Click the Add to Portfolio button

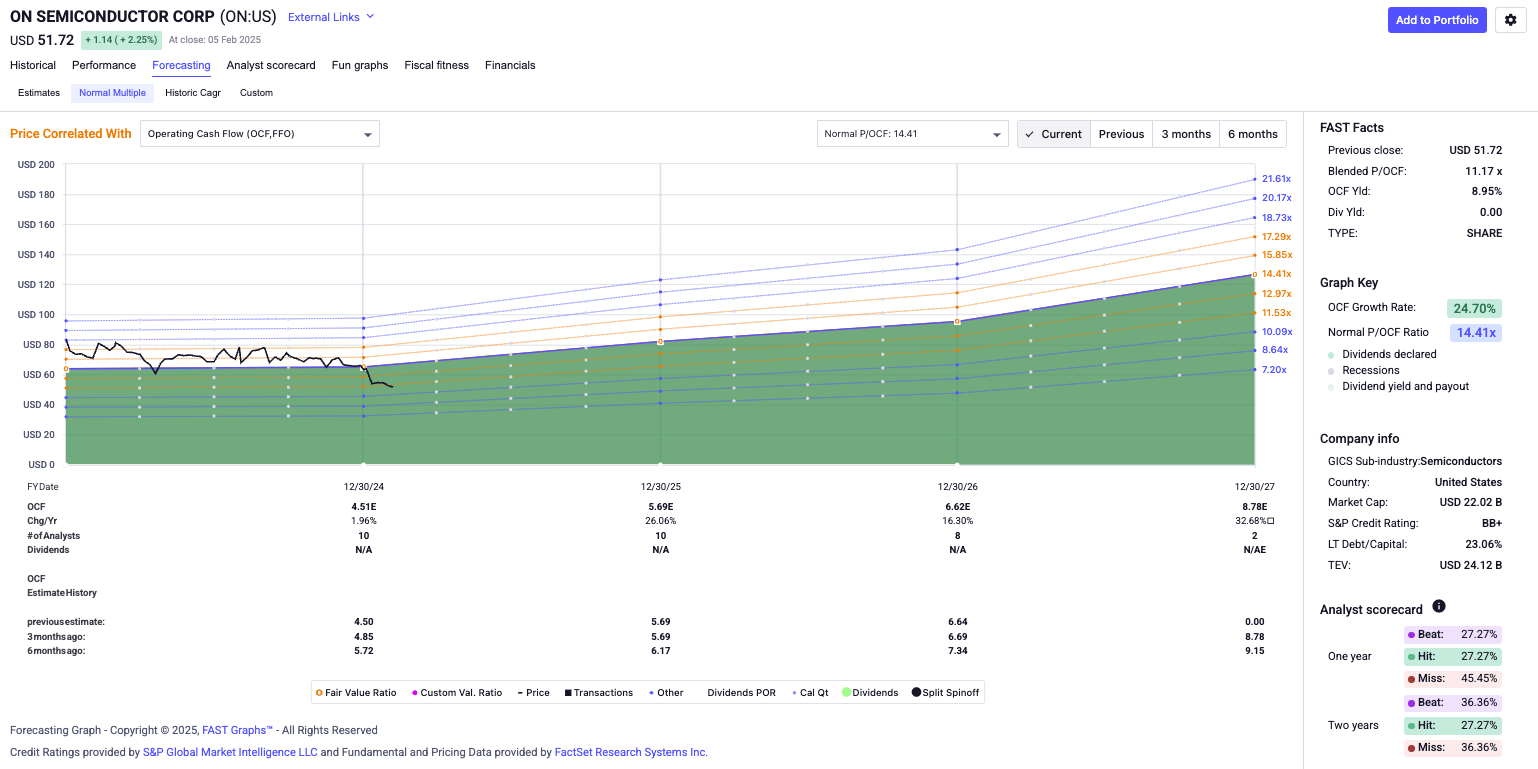[x=1436, y=20]
